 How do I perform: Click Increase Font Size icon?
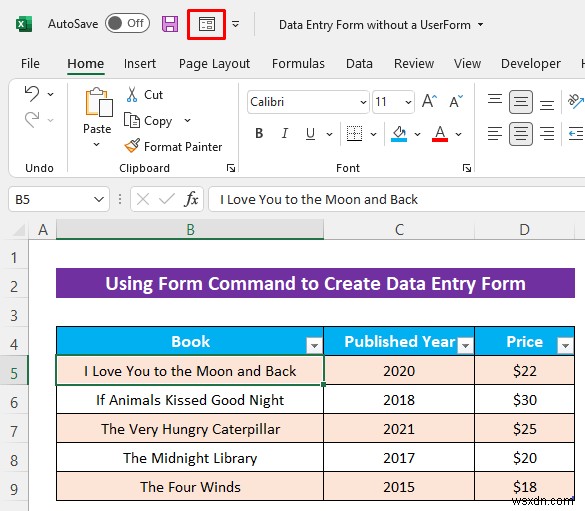point(429,101)
